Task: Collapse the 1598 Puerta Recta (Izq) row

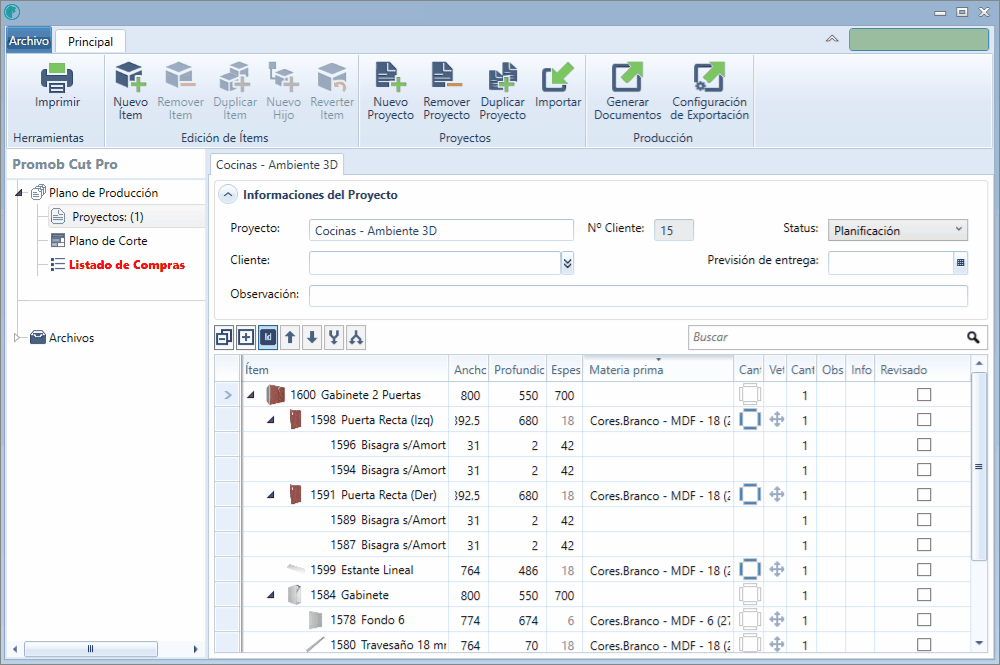Action: [x=271, y=420]
